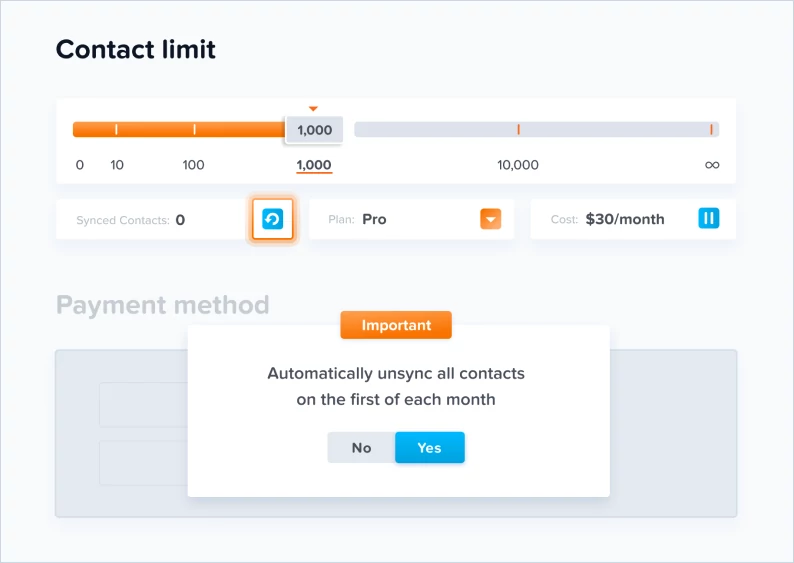Click the Plan: Pro field
This screenshot has width=794, height=563.
[411, 219]
